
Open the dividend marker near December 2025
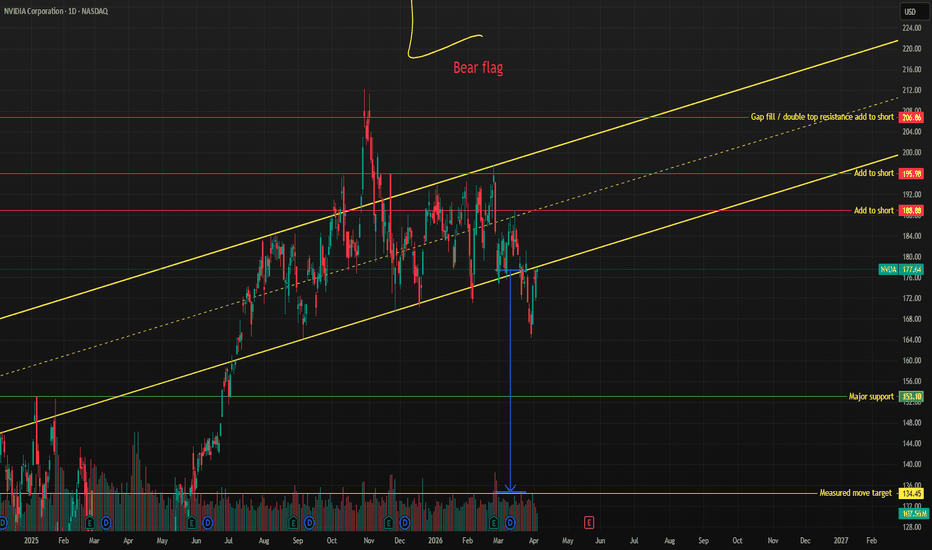[405, 523]
